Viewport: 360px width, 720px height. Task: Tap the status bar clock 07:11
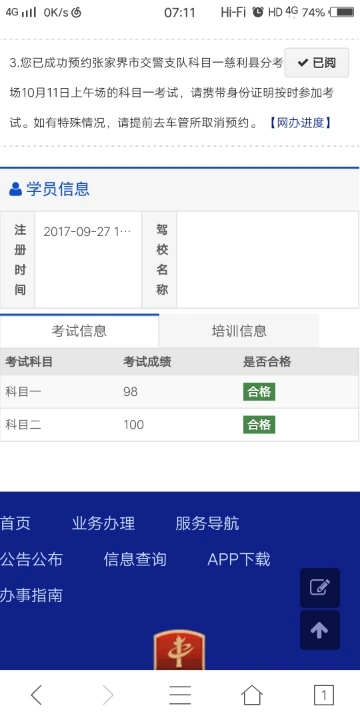[x=180, y=12]
